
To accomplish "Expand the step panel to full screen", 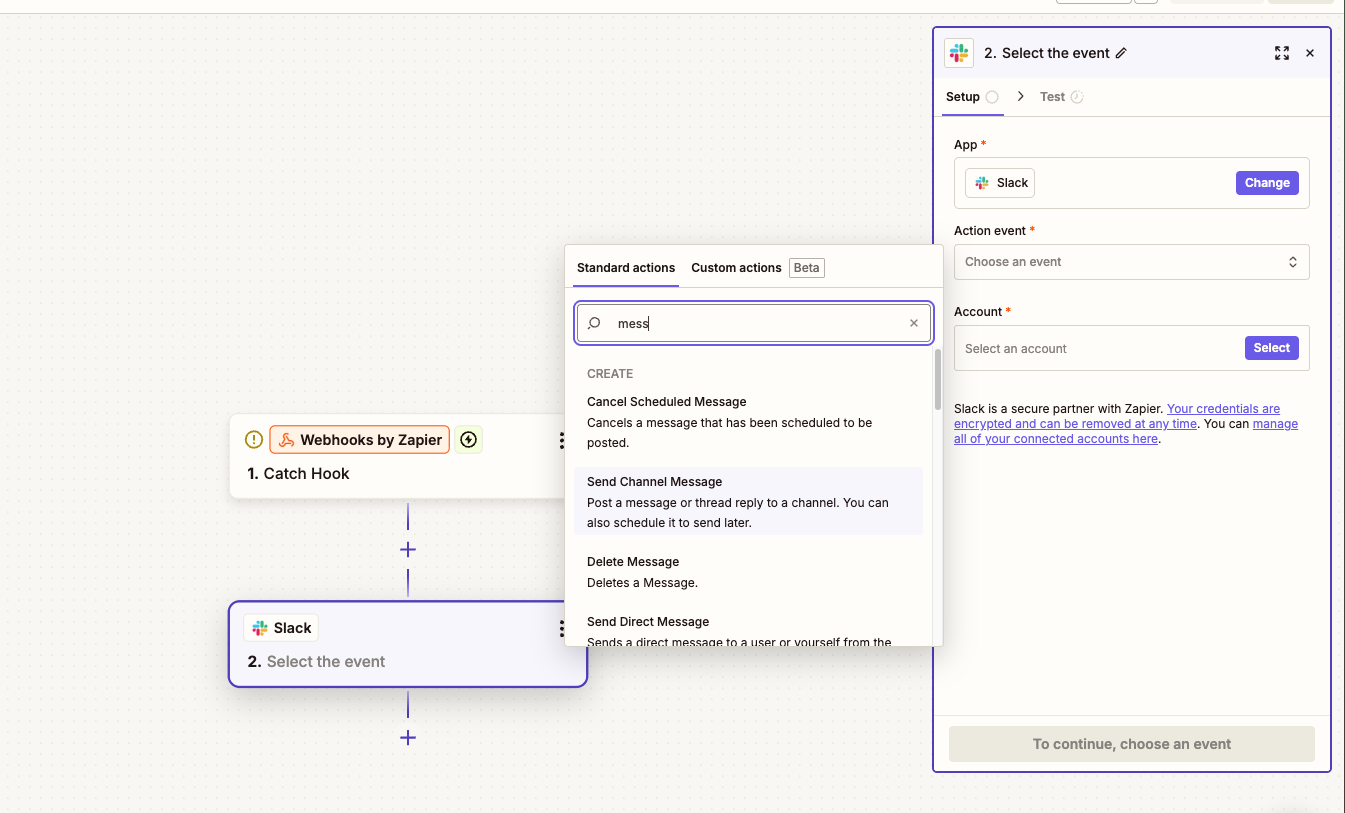I will 1281,53.
